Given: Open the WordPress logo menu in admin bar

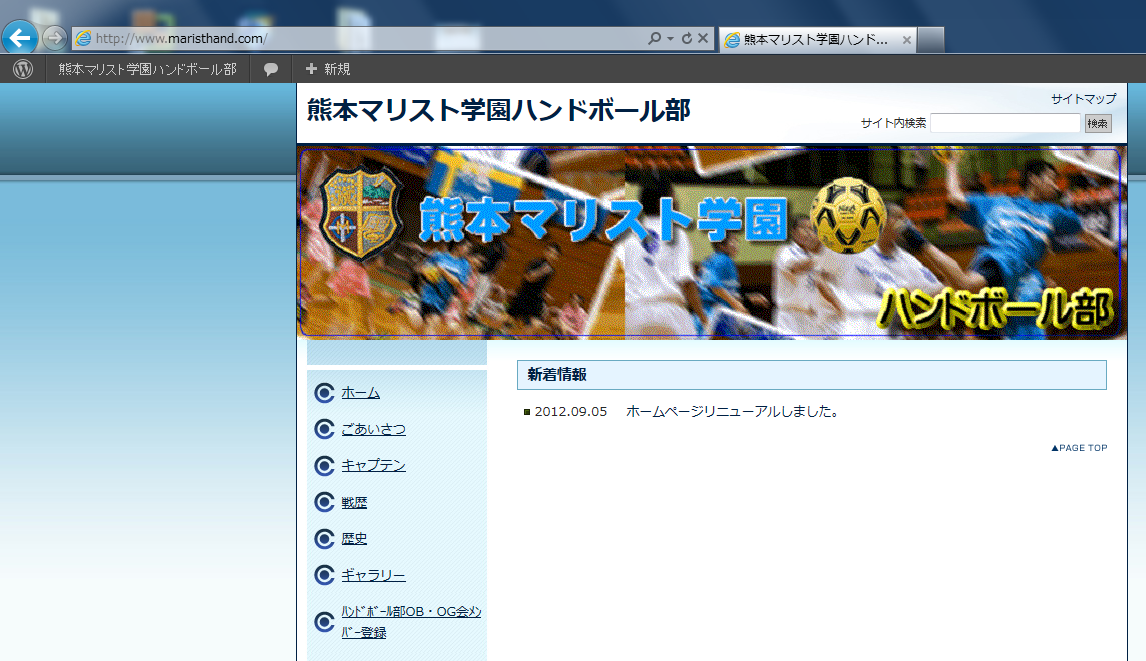Looking at the screenshot, I should coord(23,69).
